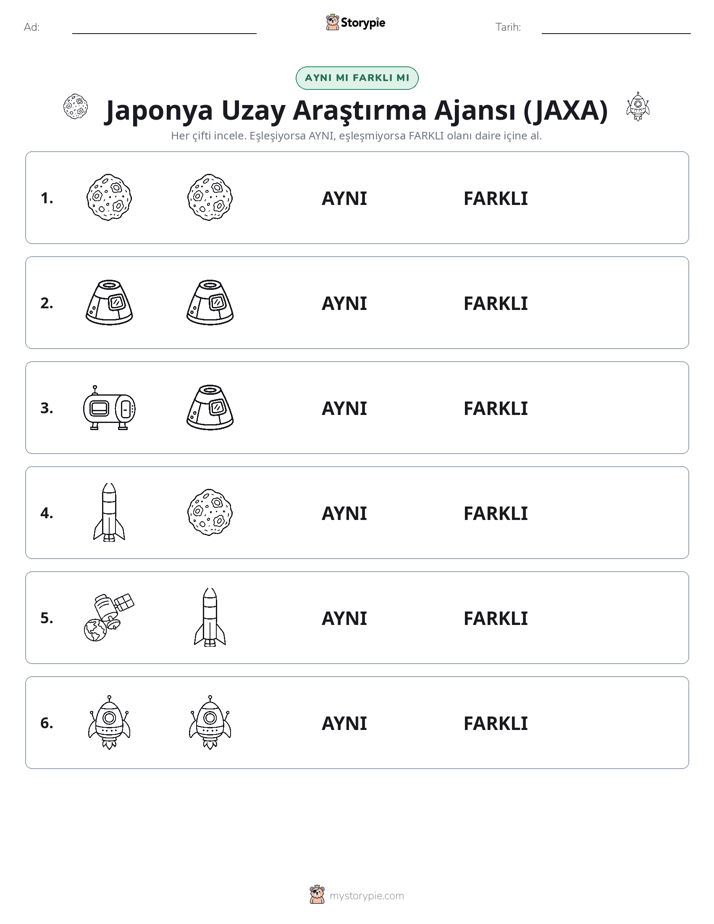
Task: Click the Ad name line field
Action: (164, 27)
